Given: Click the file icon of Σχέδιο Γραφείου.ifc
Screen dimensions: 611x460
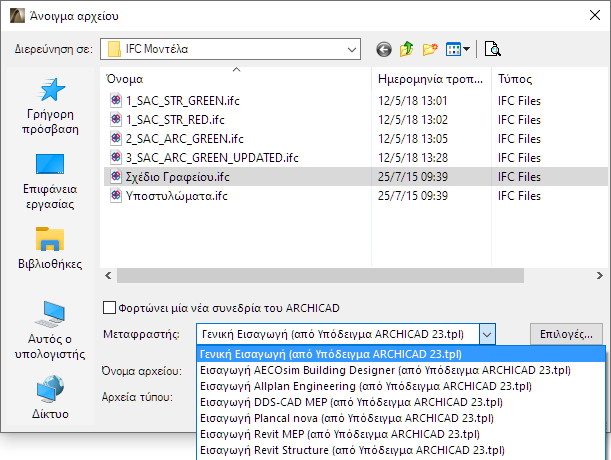Looking at the screenshot, I should pyautogui.click(x=115, y=177).
